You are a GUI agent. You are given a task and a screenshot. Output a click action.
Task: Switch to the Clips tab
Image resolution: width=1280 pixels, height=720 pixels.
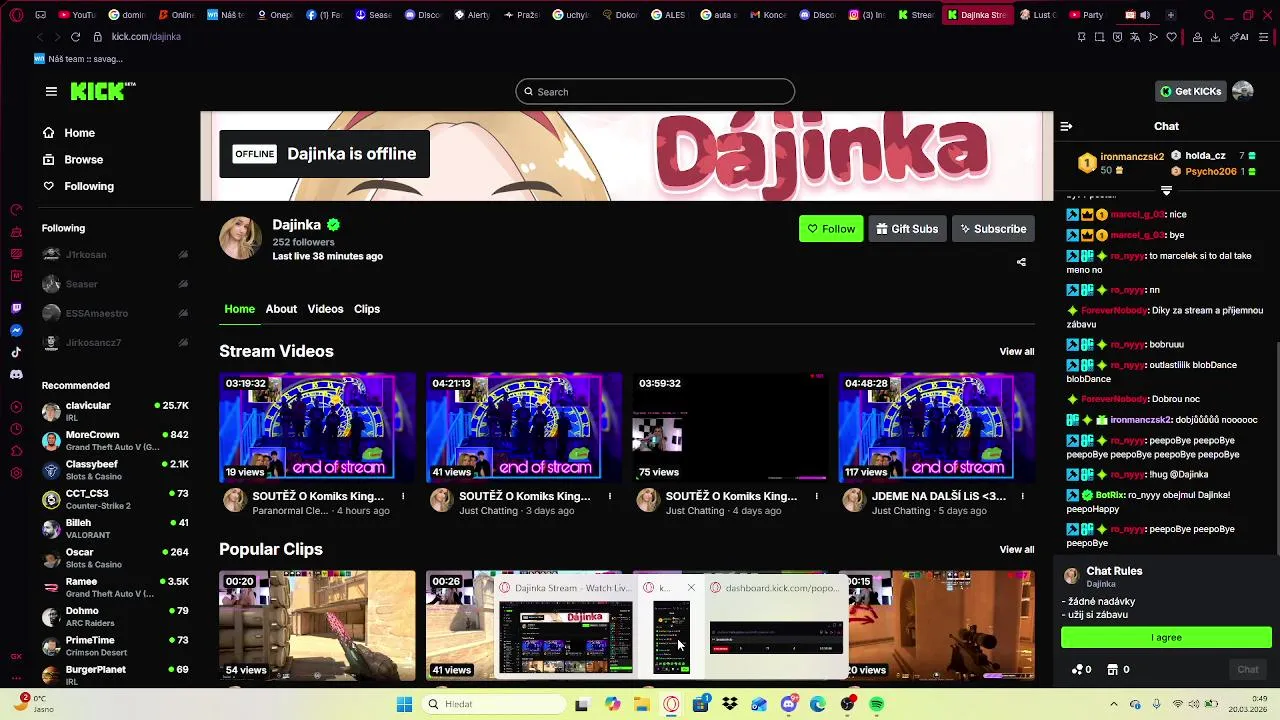click(x=367, y=309)
